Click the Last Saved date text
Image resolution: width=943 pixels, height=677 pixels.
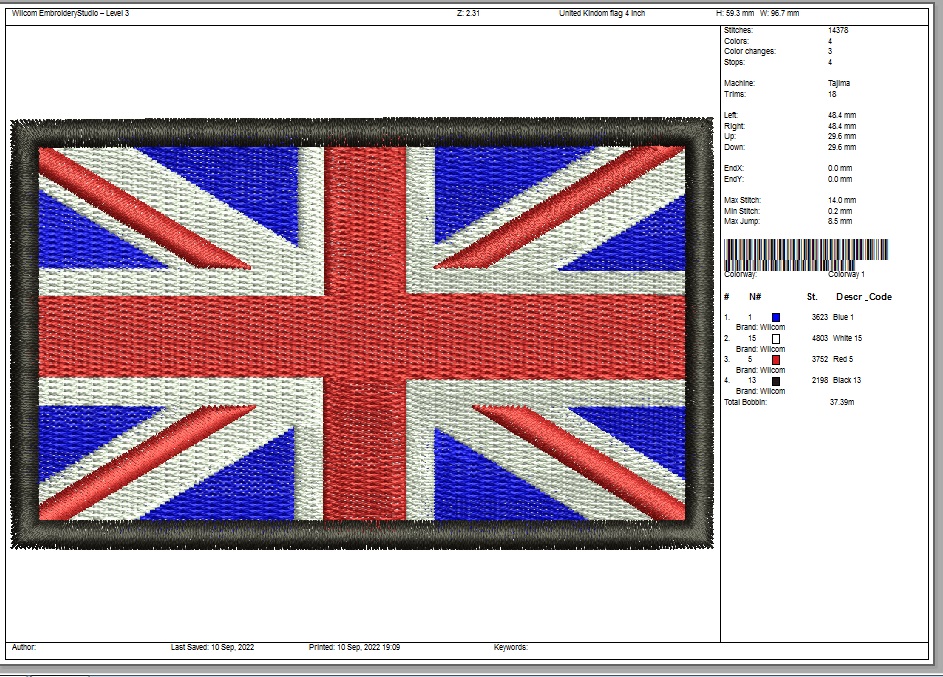click(212, 647)
